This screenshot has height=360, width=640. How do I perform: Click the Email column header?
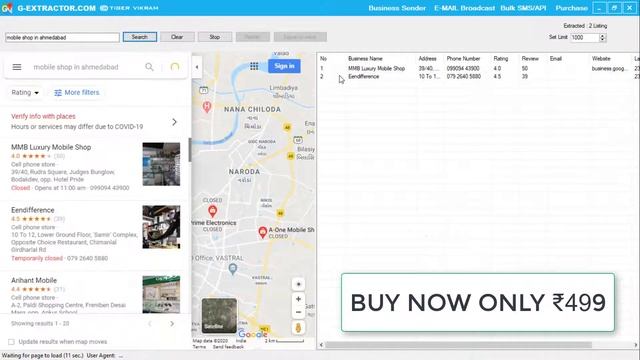click(556, 59)
